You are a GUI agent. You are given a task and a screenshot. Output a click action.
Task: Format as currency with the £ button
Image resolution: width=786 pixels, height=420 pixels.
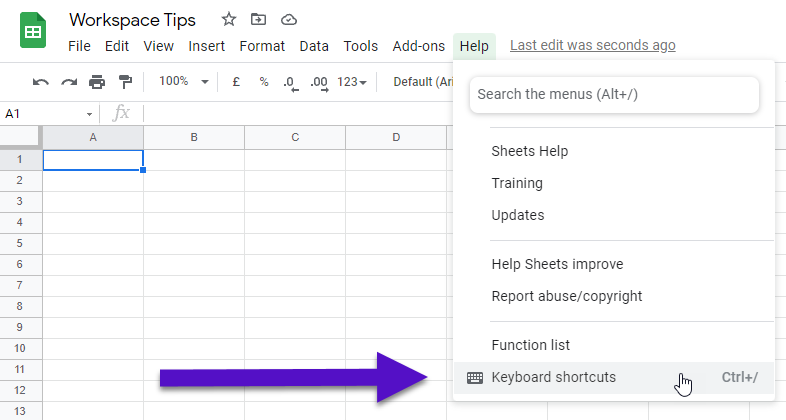tap(236, 82)
